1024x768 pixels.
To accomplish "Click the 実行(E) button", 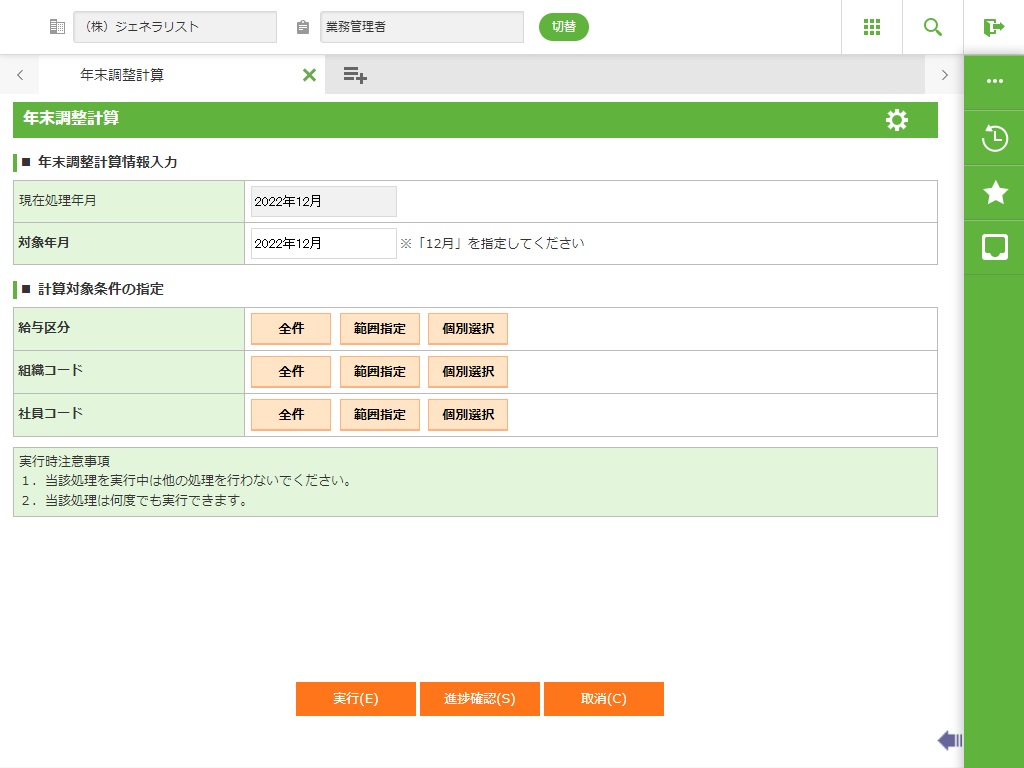I will [x=356, y=699].
